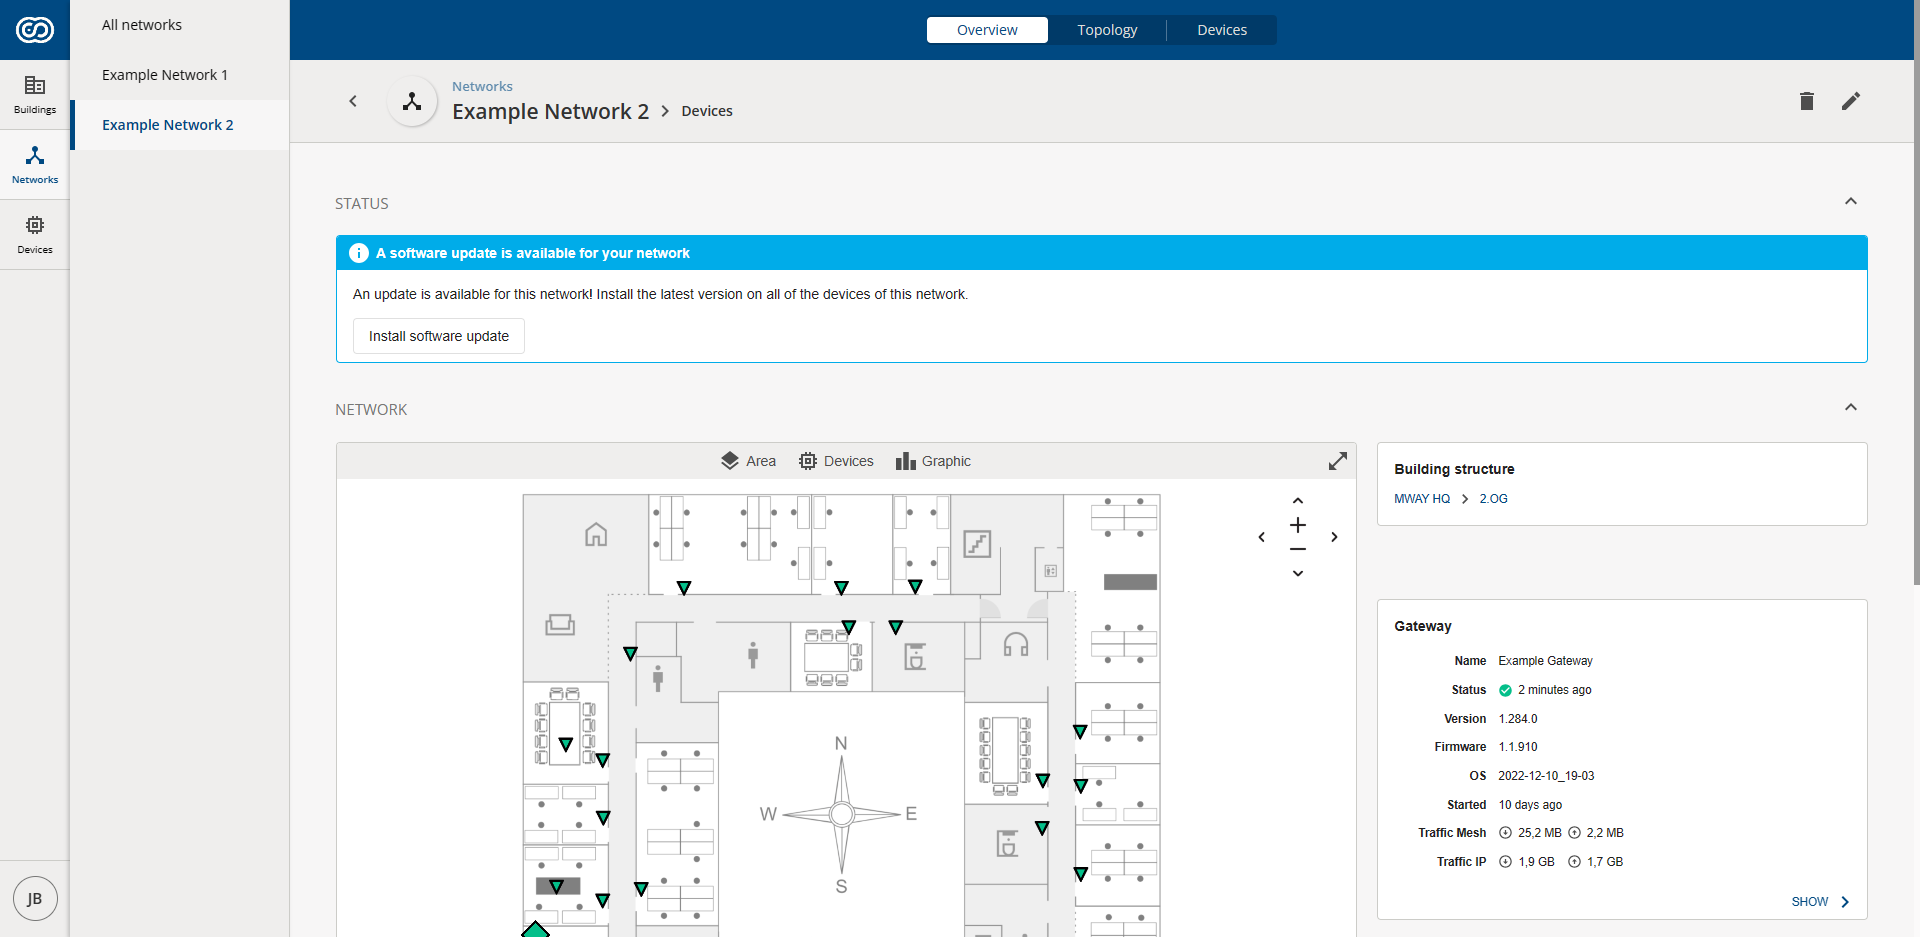Viewport: 1920px width, 937px height.
Task: Go back using the left arrow
Action: click(353, 101)
